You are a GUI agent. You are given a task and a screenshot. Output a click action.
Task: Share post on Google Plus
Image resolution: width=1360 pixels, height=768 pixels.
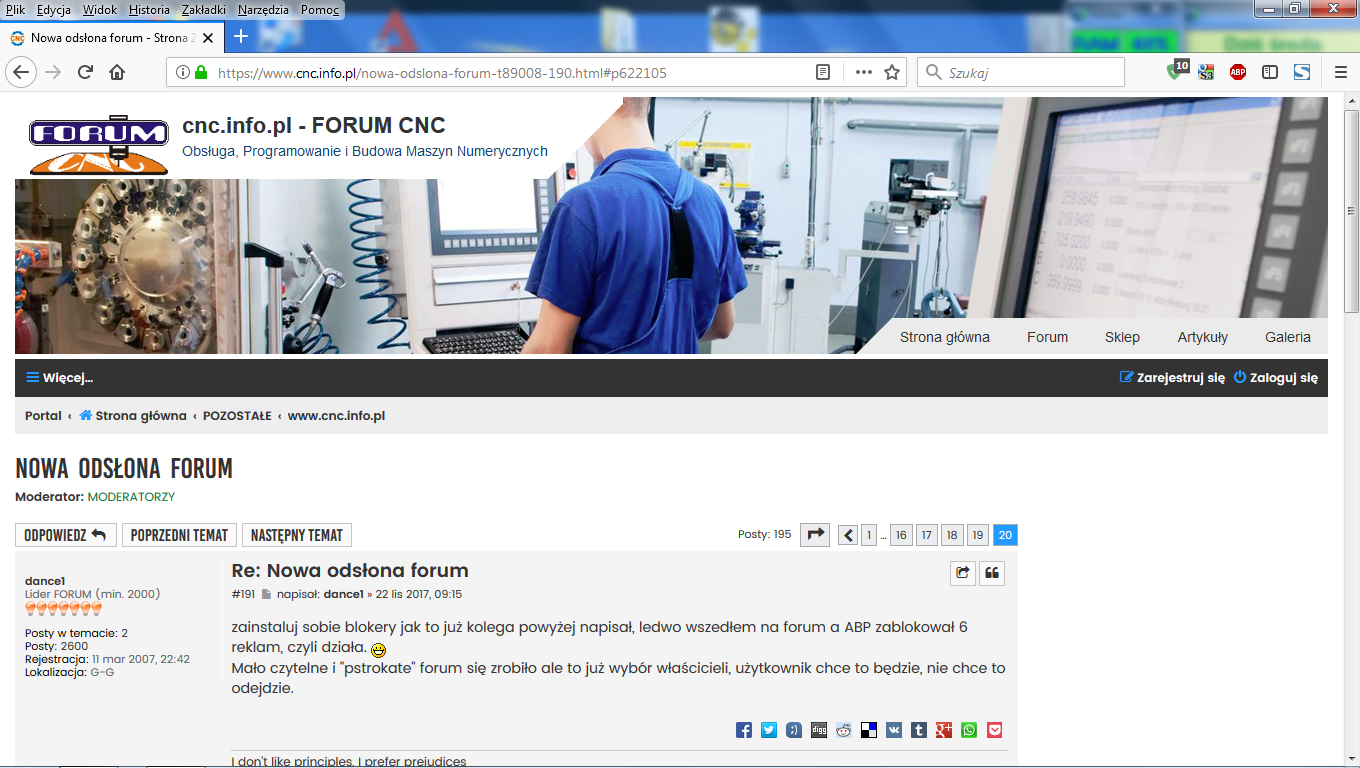944,730
